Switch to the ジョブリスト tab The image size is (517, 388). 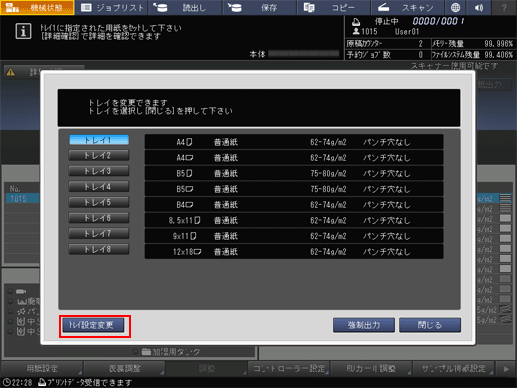point(112,8)
